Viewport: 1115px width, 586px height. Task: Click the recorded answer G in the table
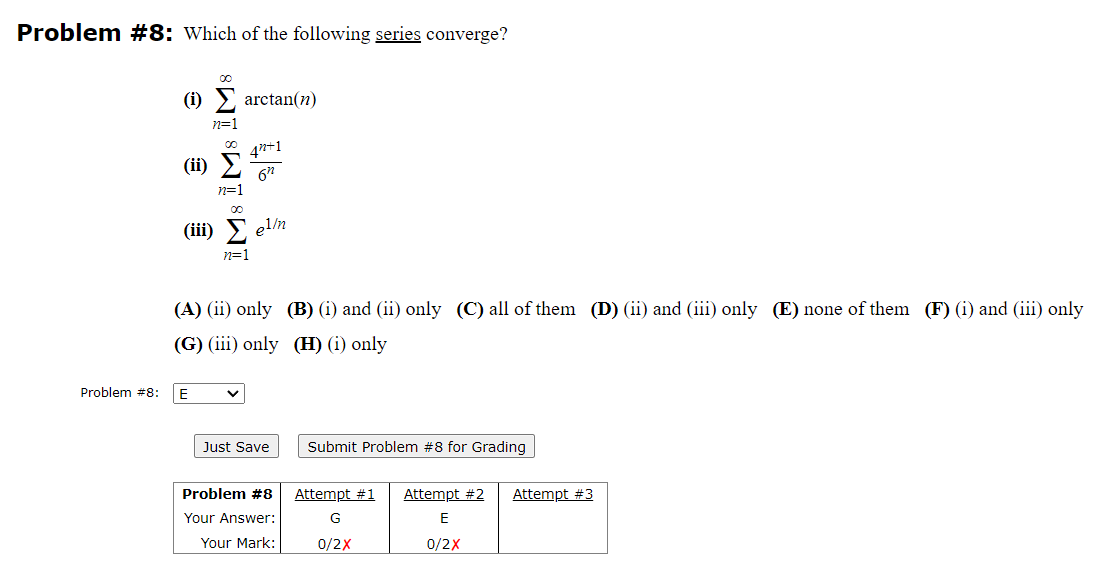pyautogui.click(x=334, y=518)
